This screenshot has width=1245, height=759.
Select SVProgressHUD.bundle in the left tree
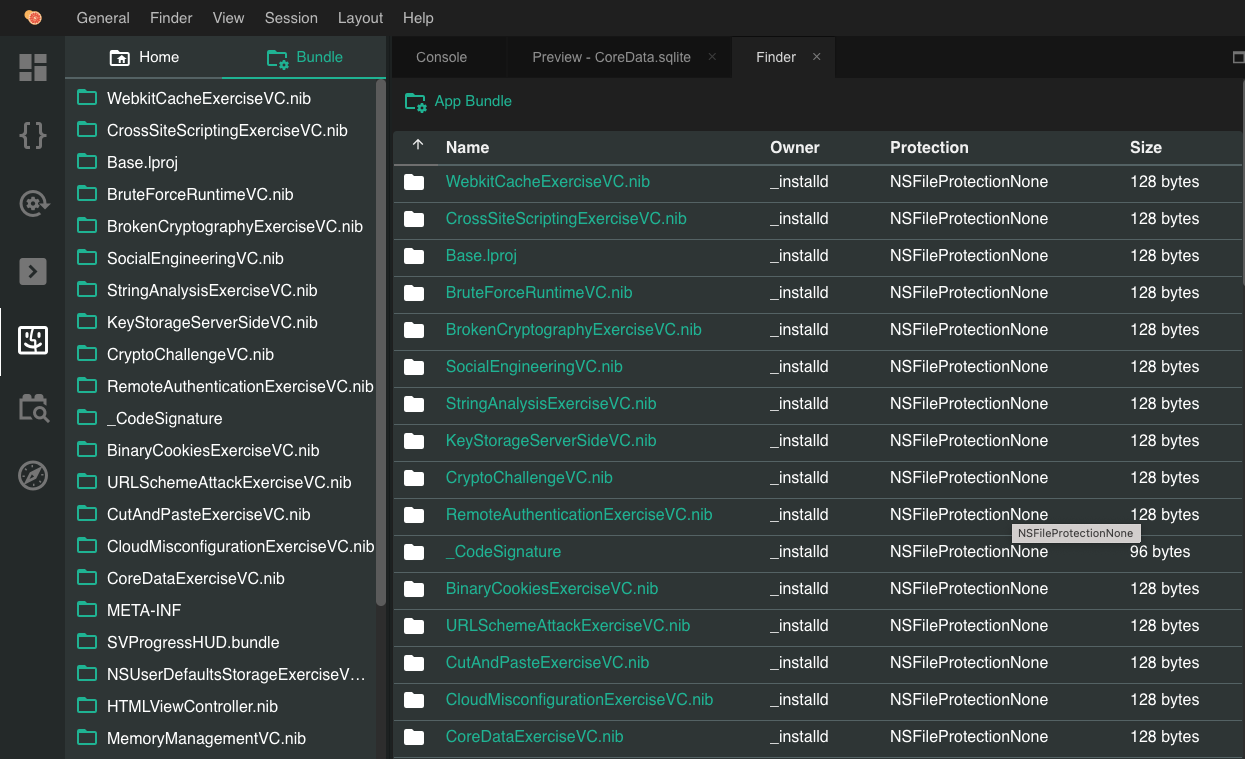(193, 642)
